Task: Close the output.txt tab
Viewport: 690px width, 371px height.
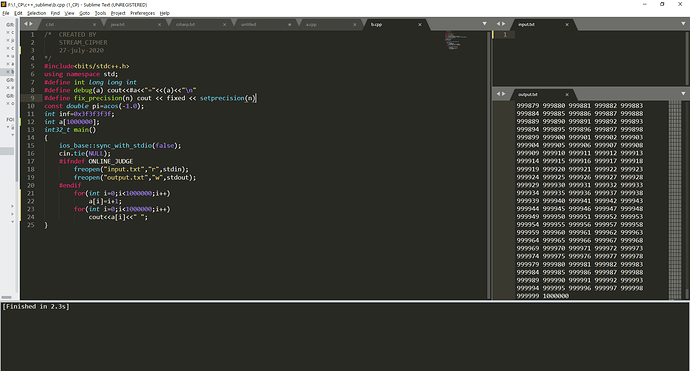Action: tap(567, 95)
